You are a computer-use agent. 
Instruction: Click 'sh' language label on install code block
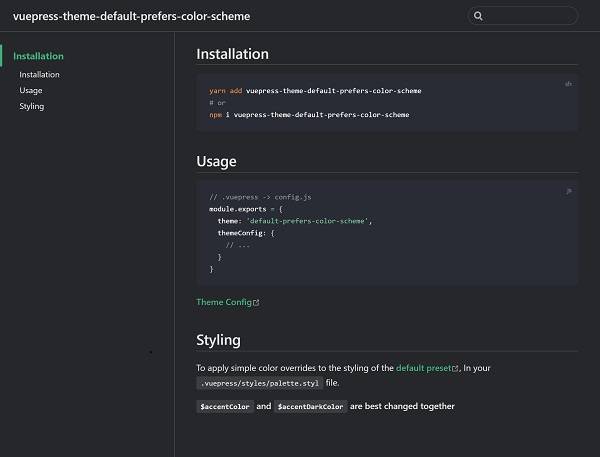tap(569, 84)
